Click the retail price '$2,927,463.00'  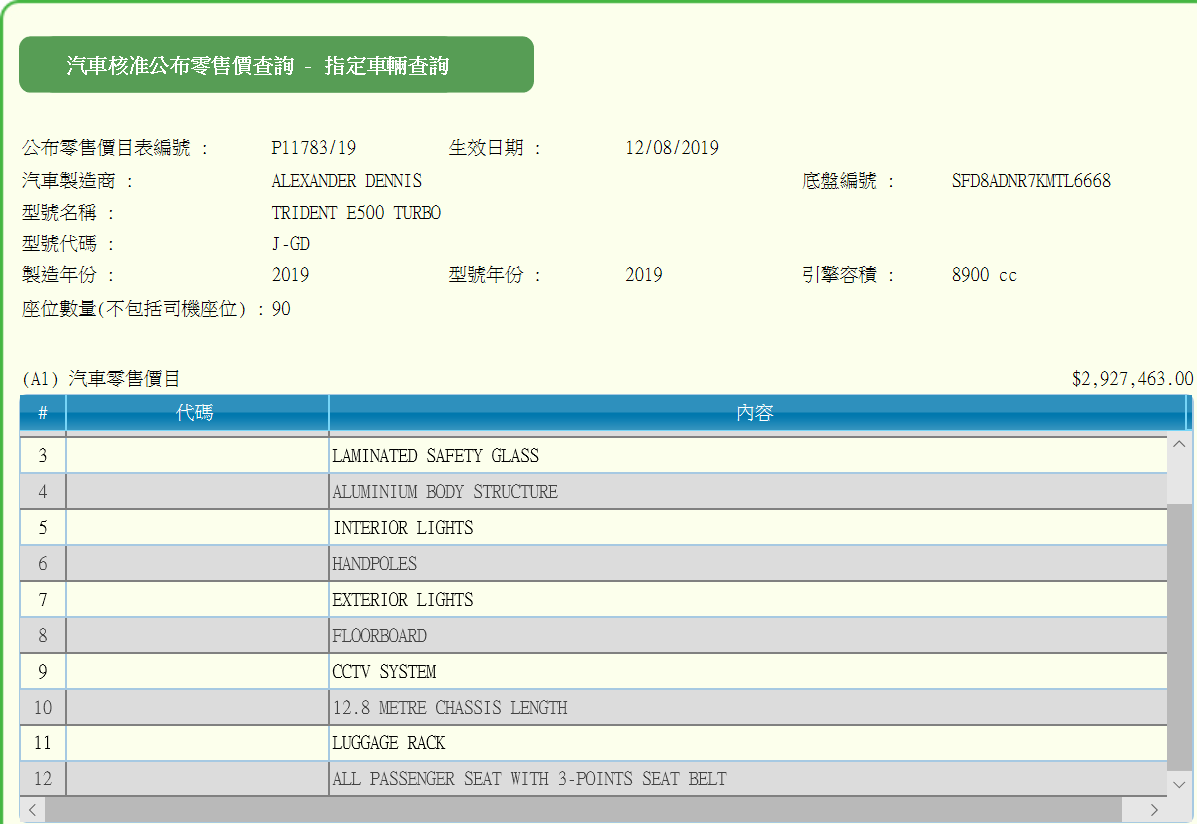[x=1132, y=379]
